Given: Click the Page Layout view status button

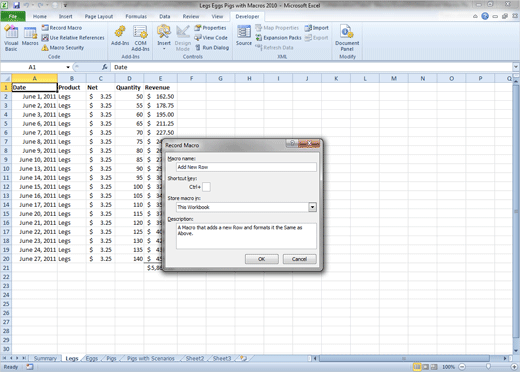Looking at the screenshot, I should point(426,367).
